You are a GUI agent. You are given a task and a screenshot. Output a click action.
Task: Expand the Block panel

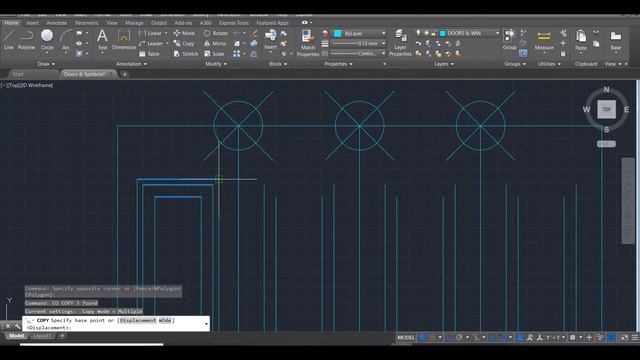(278, 64)
